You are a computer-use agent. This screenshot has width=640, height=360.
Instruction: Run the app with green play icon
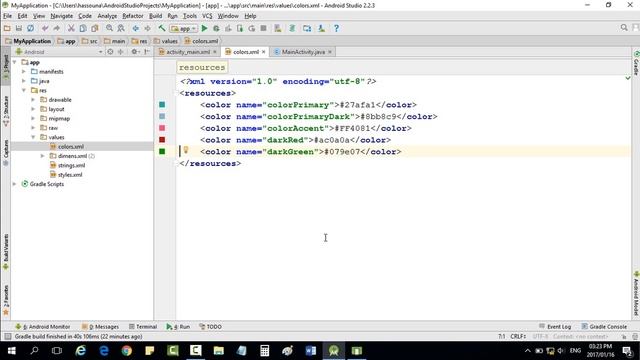click(x=204, y=28)
